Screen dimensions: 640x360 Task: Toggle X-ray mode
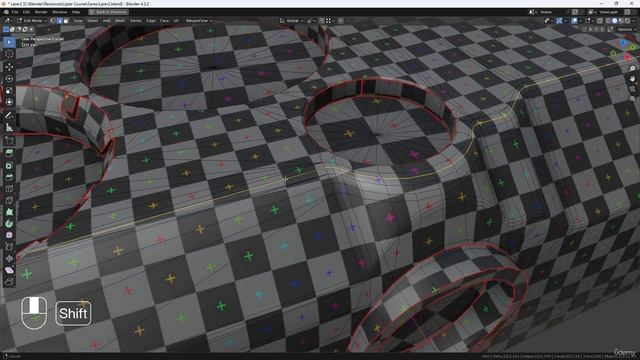click(x=600, y=21)
